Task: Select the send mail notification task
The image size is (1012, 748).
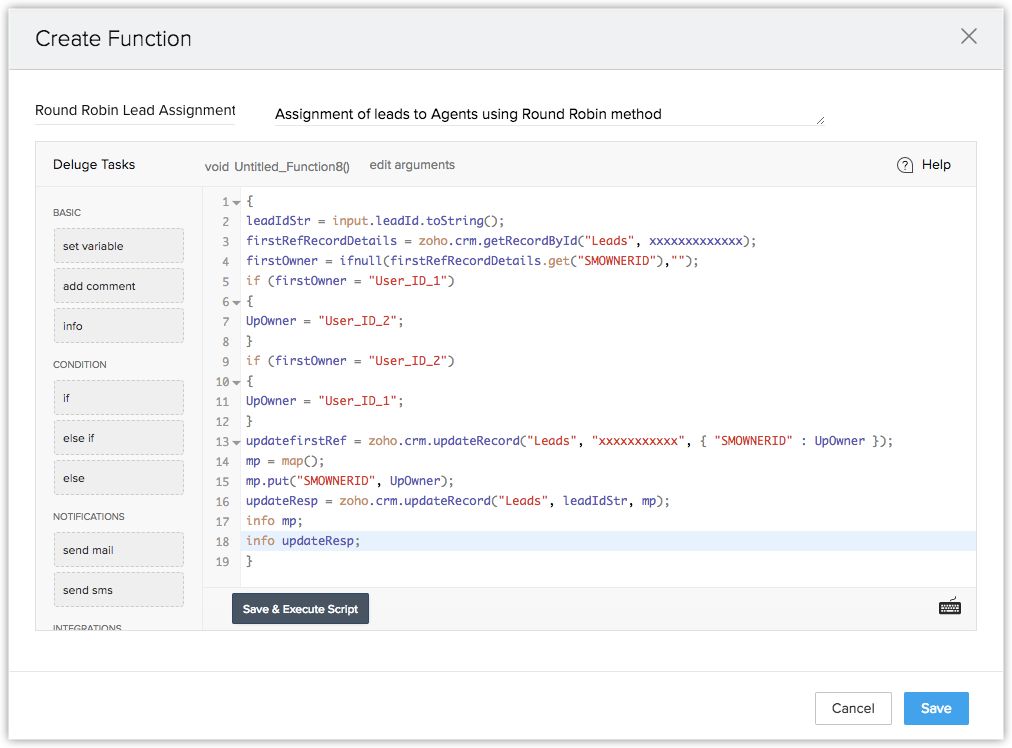Action: pos(118,550)
